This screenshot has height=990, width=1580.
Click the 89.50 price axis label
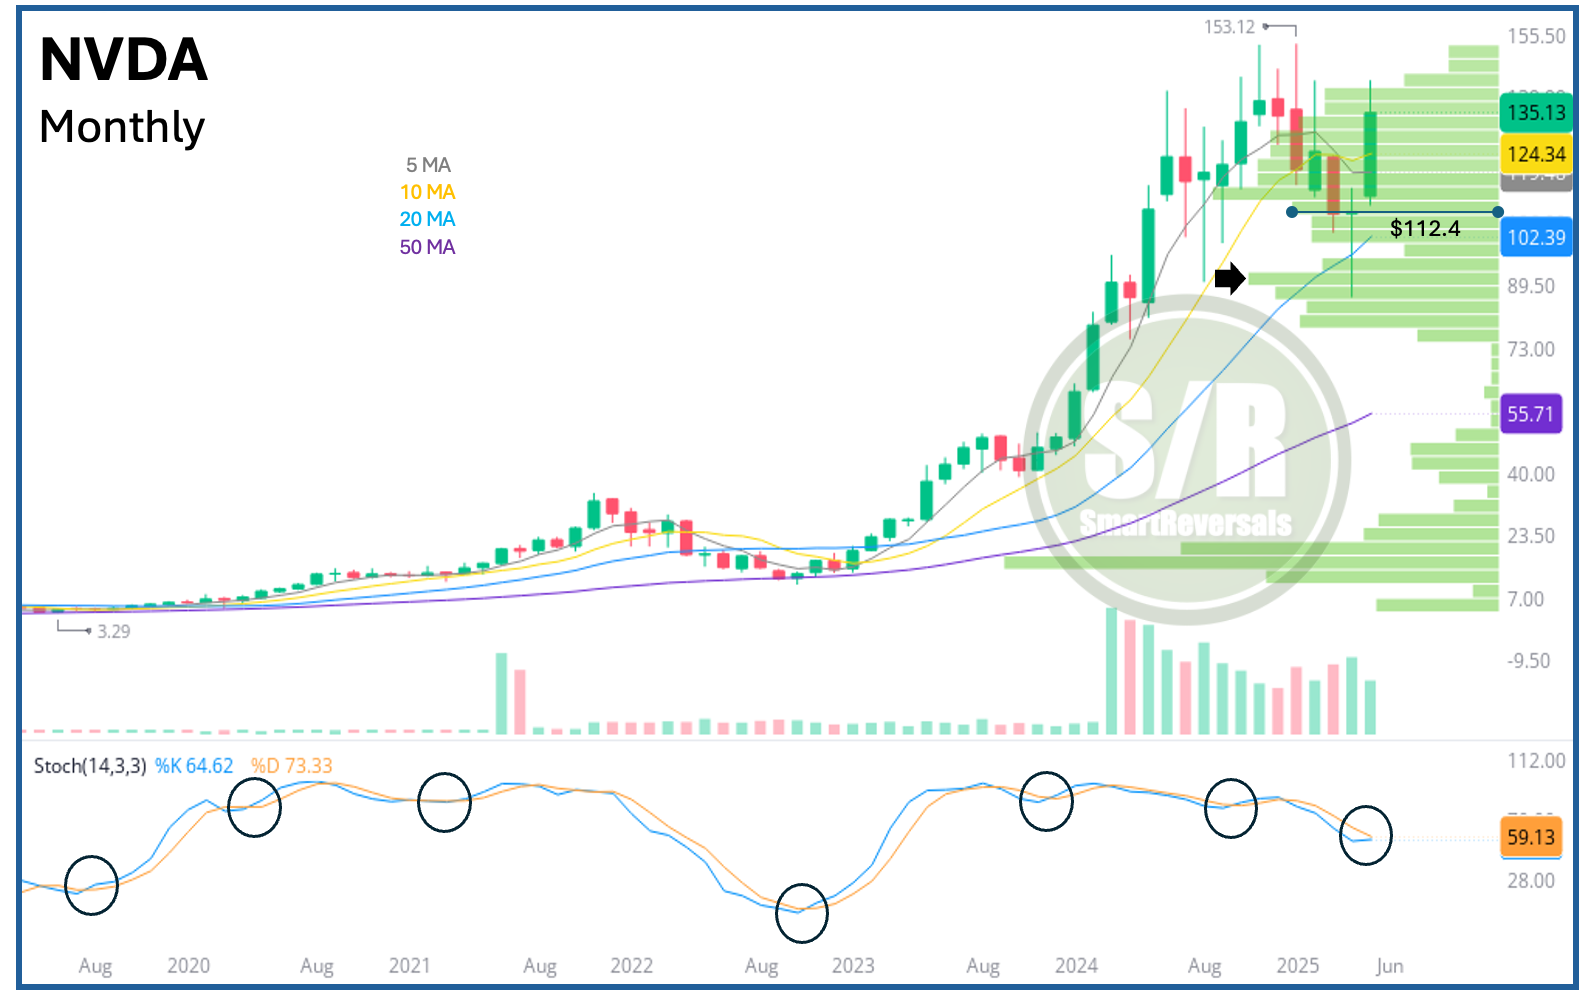pyautogui.click(x=1531, y=286)
